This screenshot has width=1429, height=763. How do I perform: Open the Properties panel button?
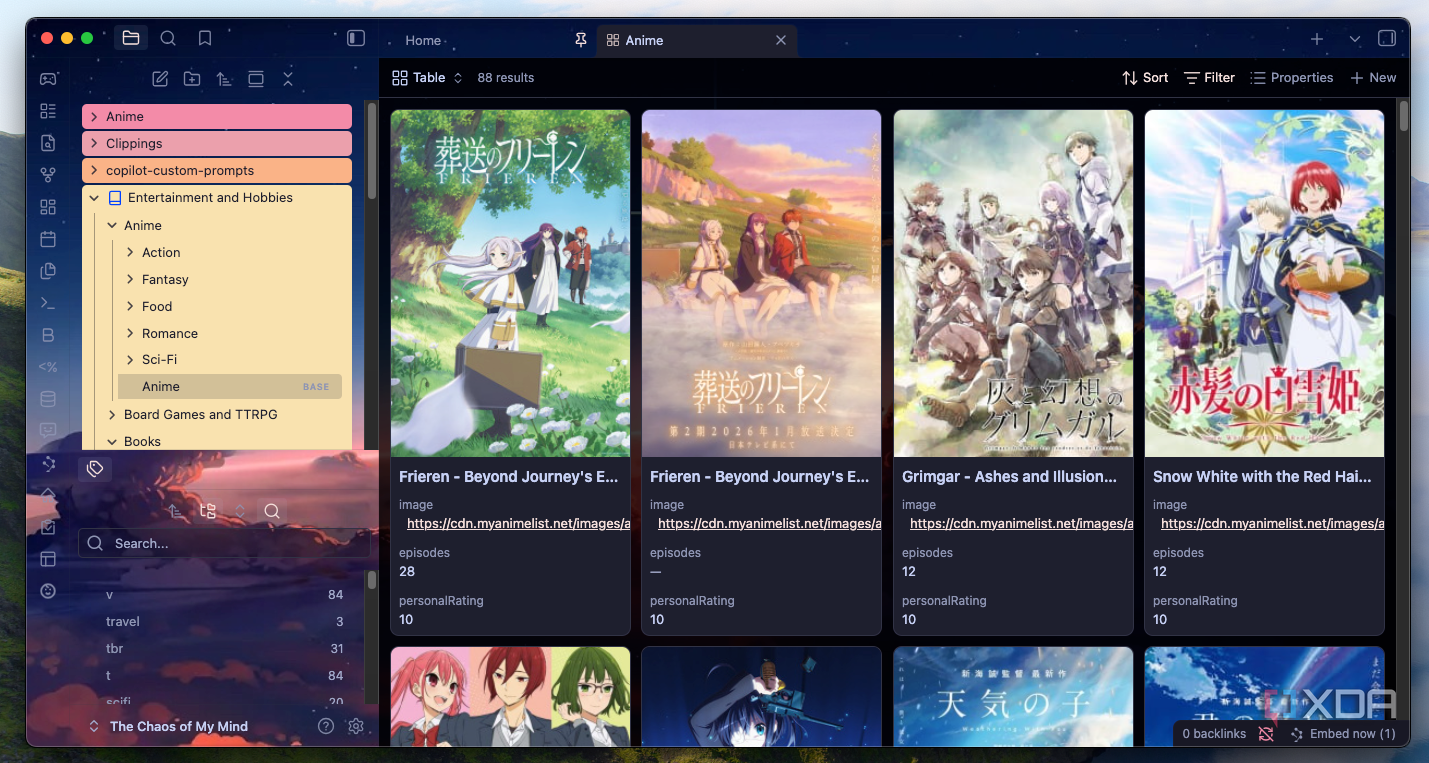pos(1292,78)
